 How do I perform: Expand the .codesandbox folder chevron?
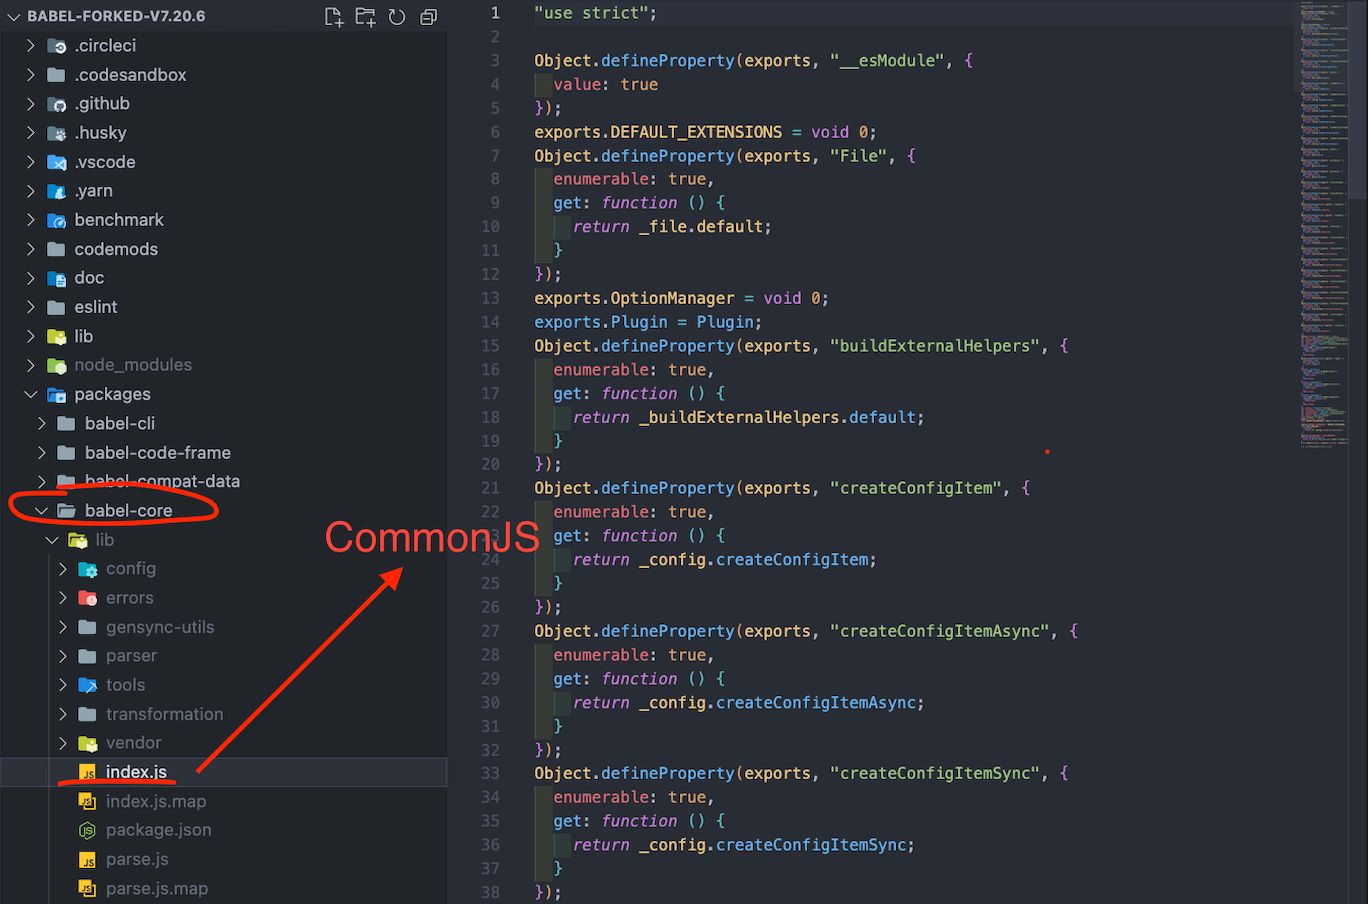tap(30, 75)
